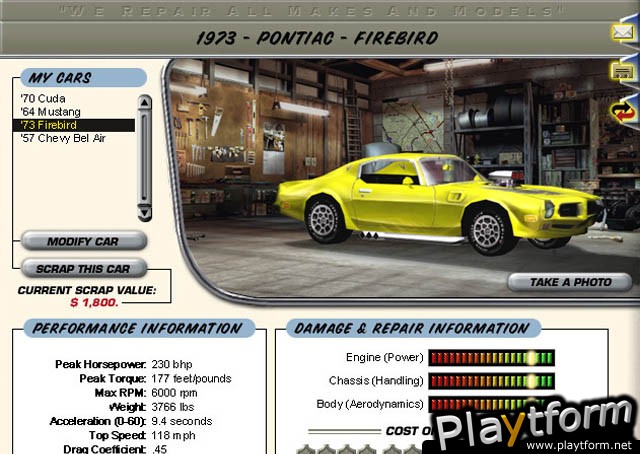Click the car list scrollbar track

tap(144, 158)
